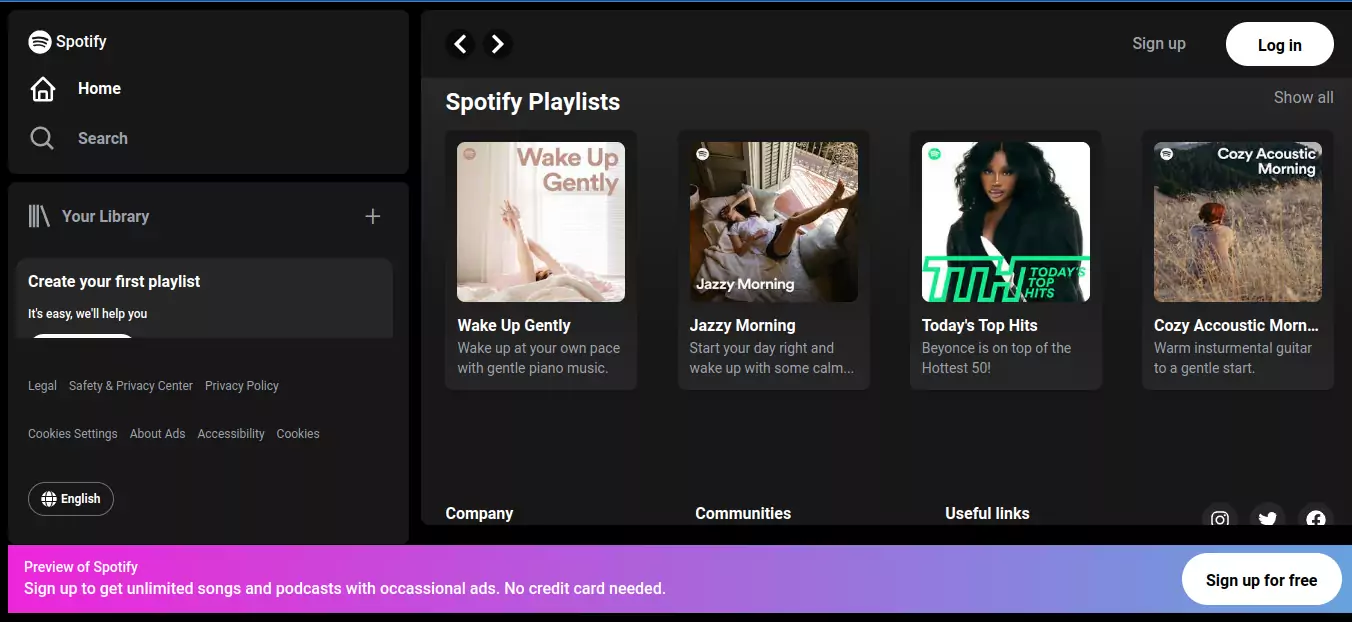Open the Accessibility page
Viewport: 1352px width, 622px height.
(230, 433)
